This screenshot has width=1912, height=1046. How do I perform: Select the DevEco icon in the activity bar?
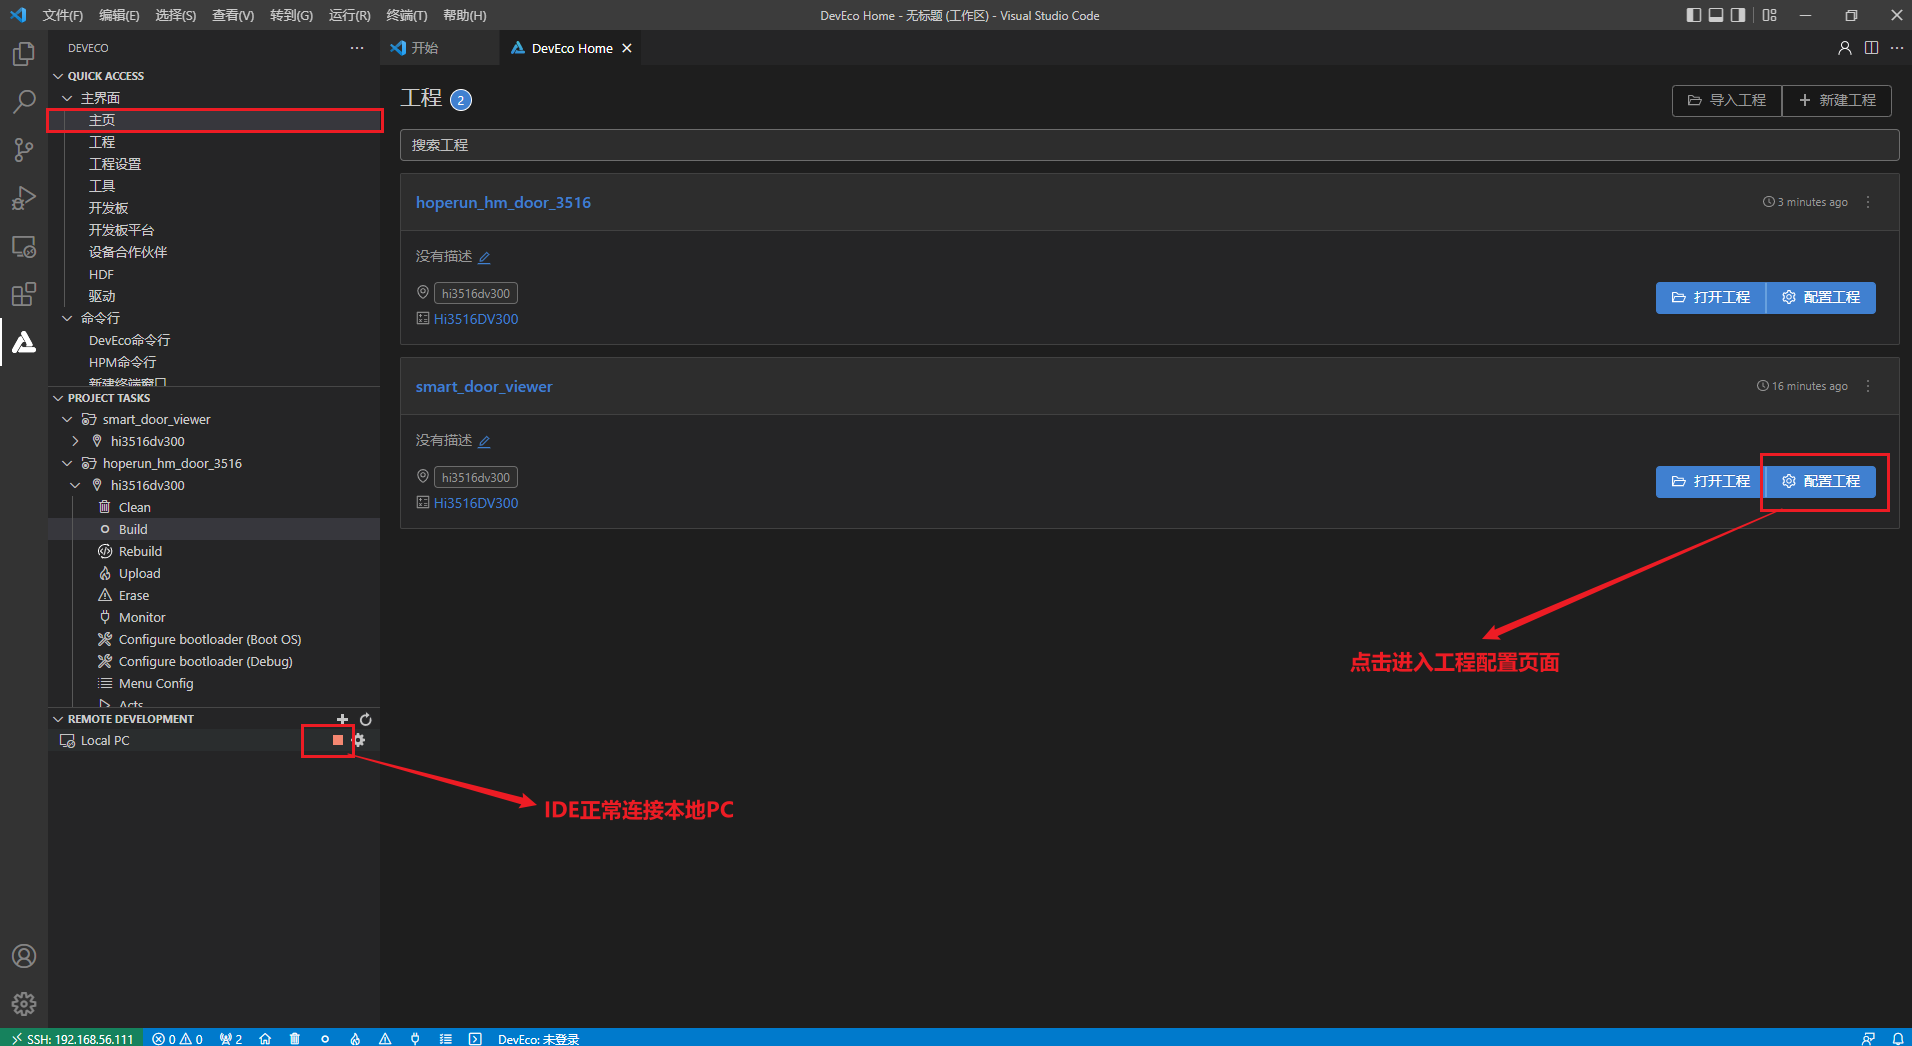(24, 342)
